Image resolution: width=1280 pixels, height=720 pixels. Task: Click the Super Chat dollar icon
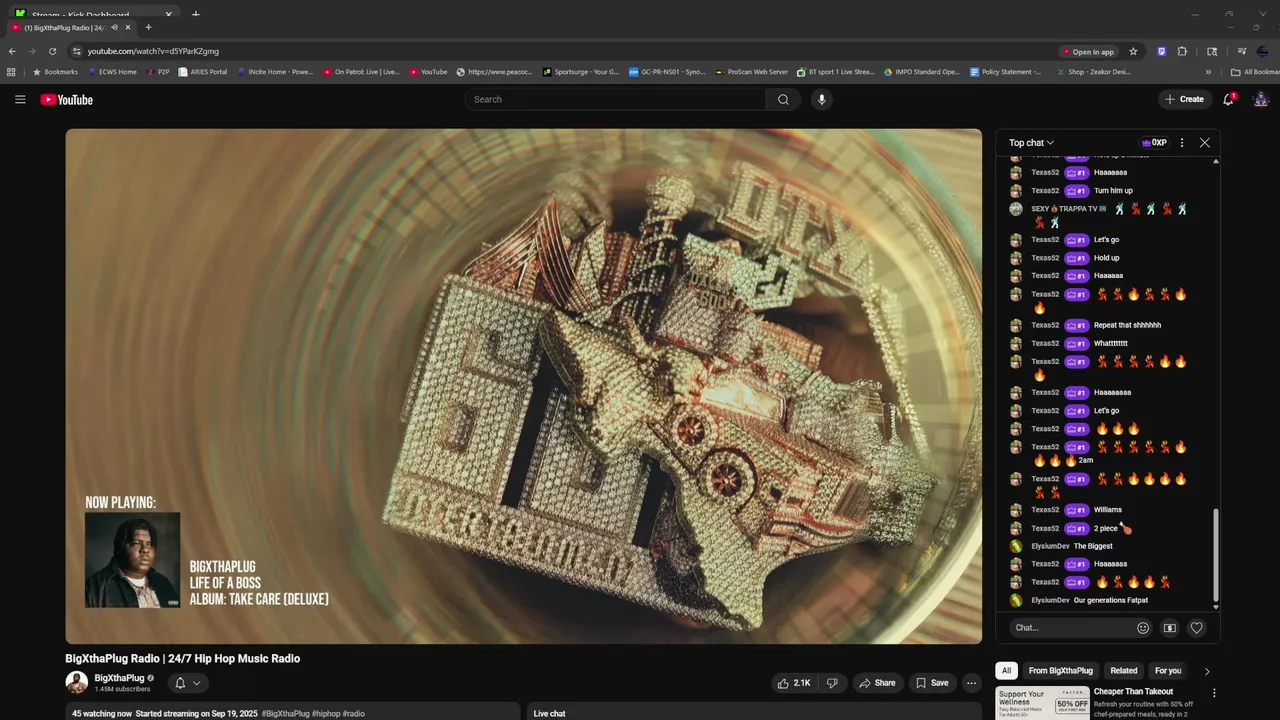pos(1170,628)
